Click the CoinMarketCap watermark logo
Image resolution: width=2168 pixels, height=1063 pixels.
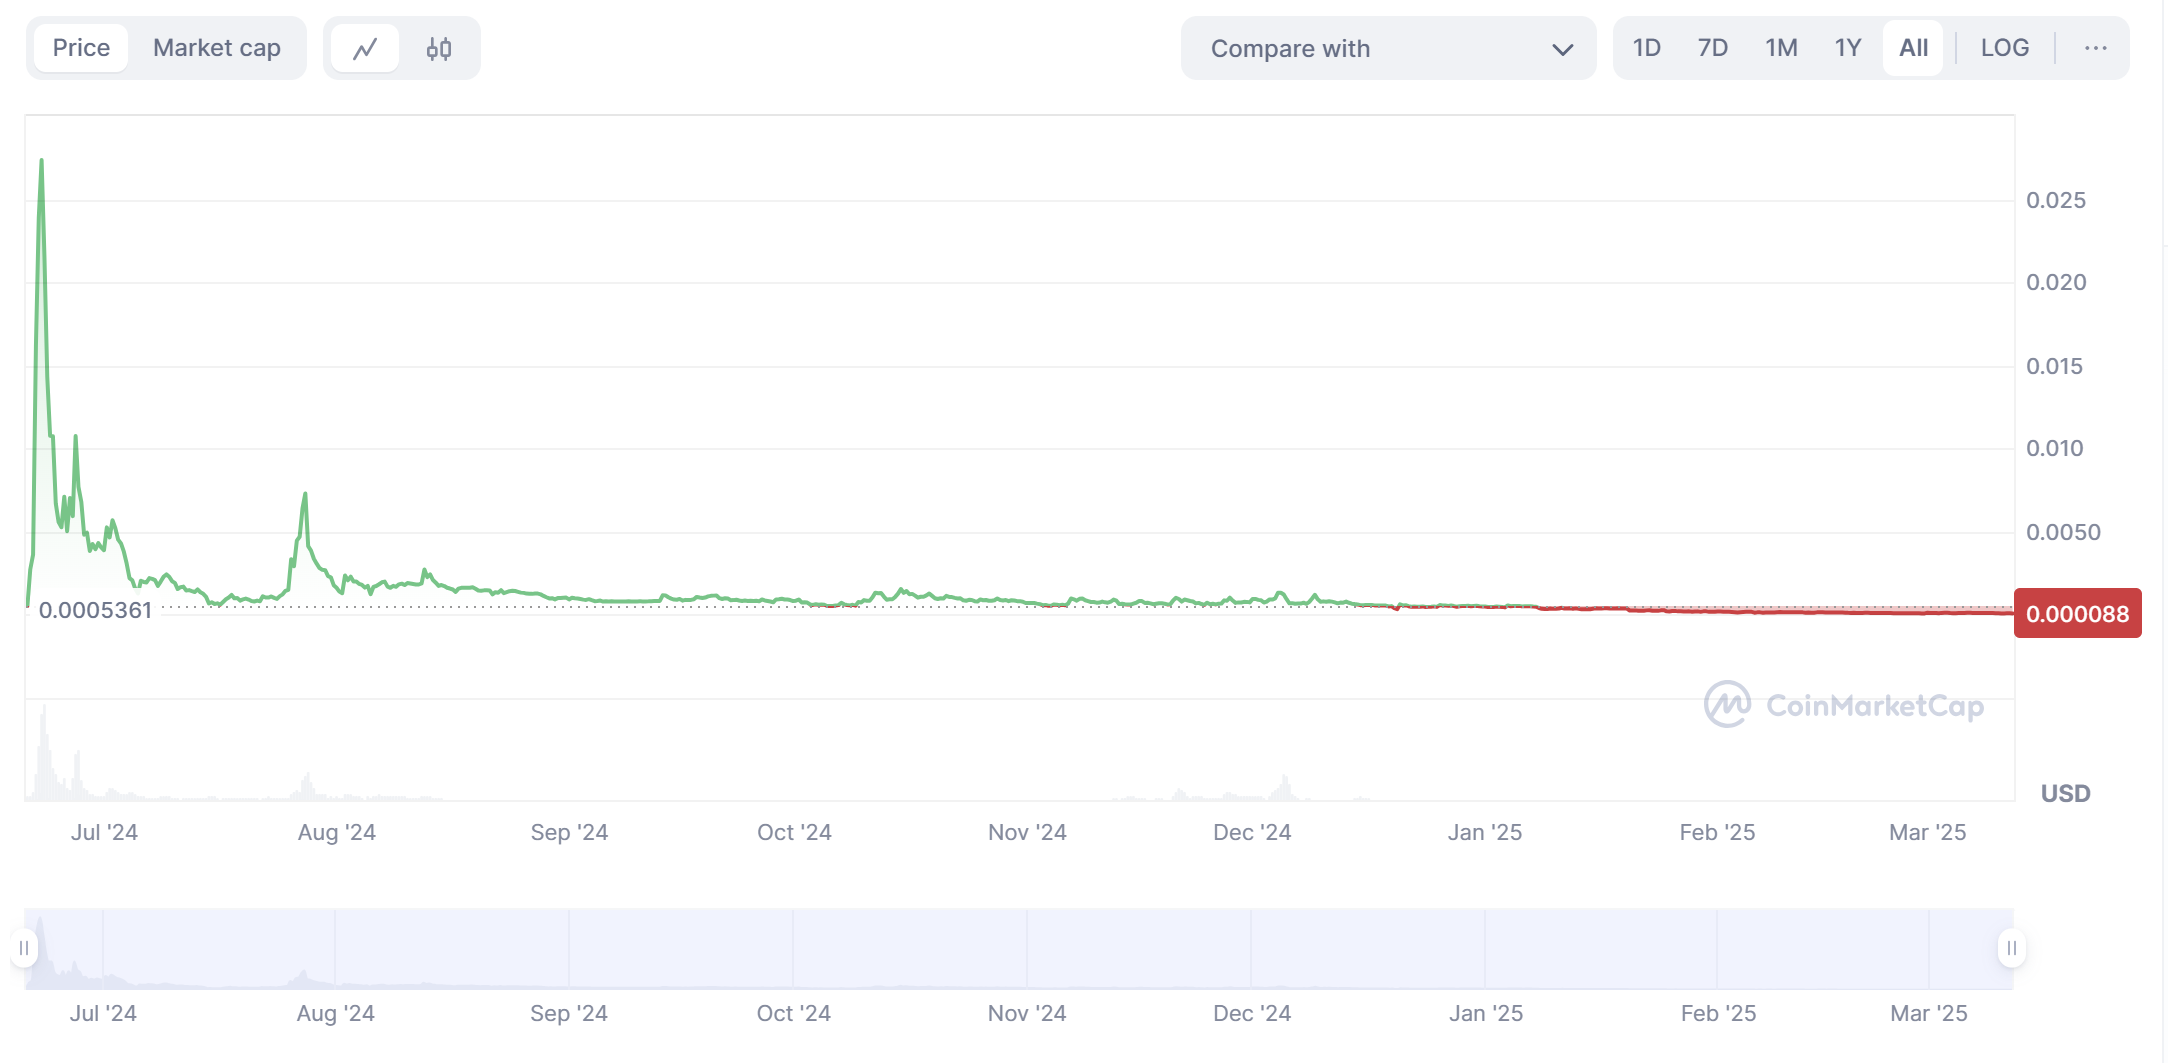click(1843, 705)
